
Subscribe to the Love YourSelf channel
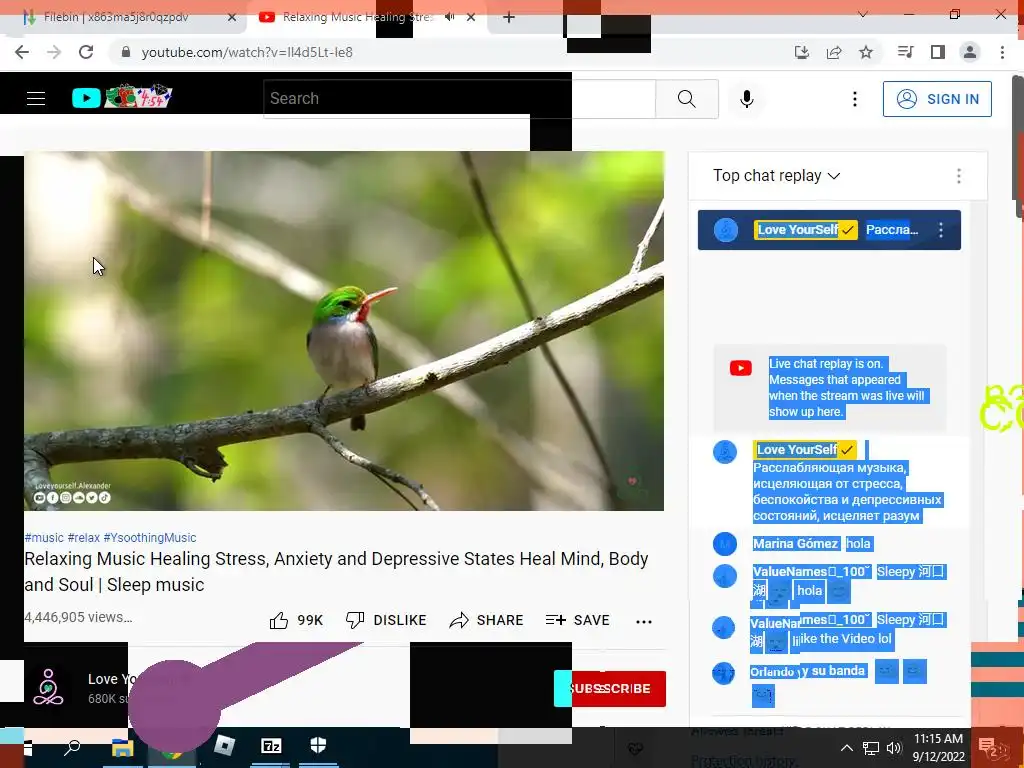click(610, 688)
